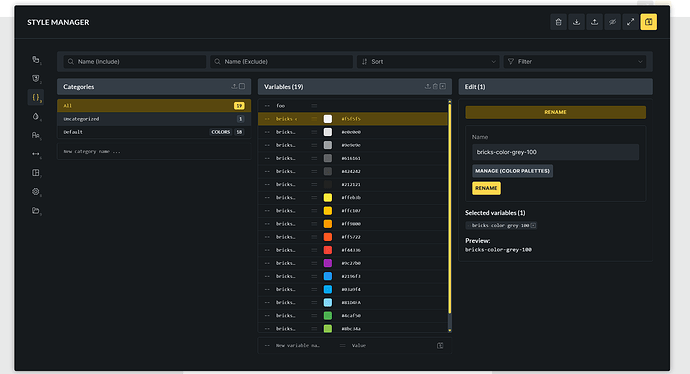The width and height of the screenshot is (690, 374).
Task: Click the wide RENAME bar in Edit panel
Action: tap(555, 112)
